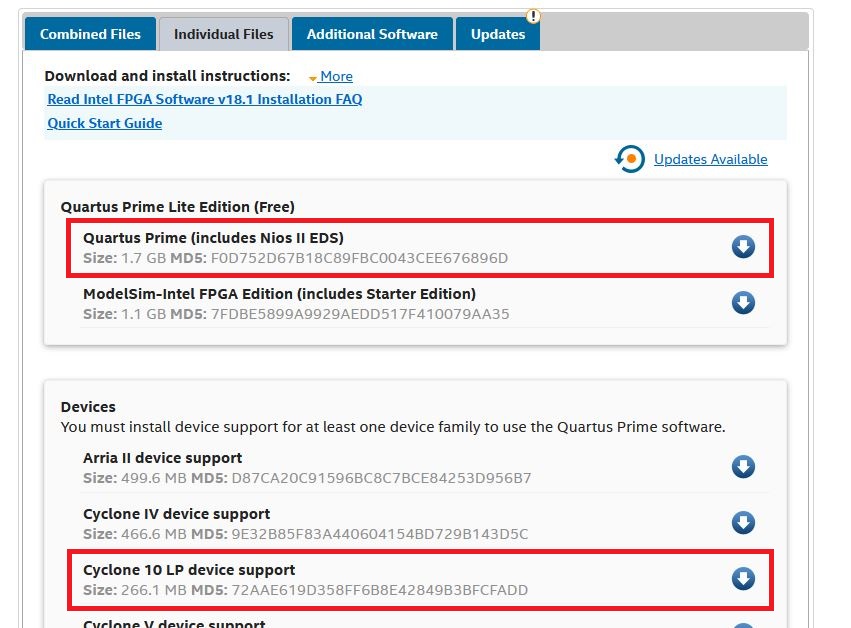Download ModelSim-Intel FPGA Edition installer
Screen dimensions: 851x628
(x=742, y=303)
